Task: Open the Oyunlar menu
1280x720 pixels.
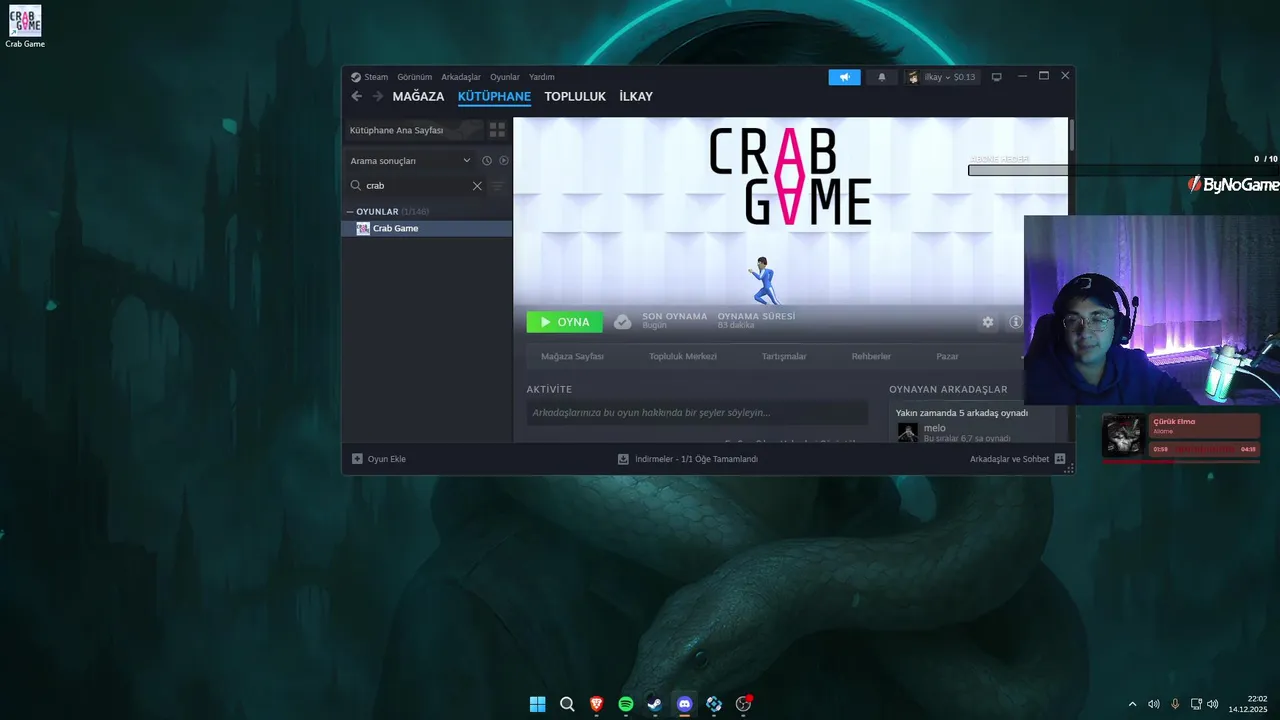Action: (505, 77)
